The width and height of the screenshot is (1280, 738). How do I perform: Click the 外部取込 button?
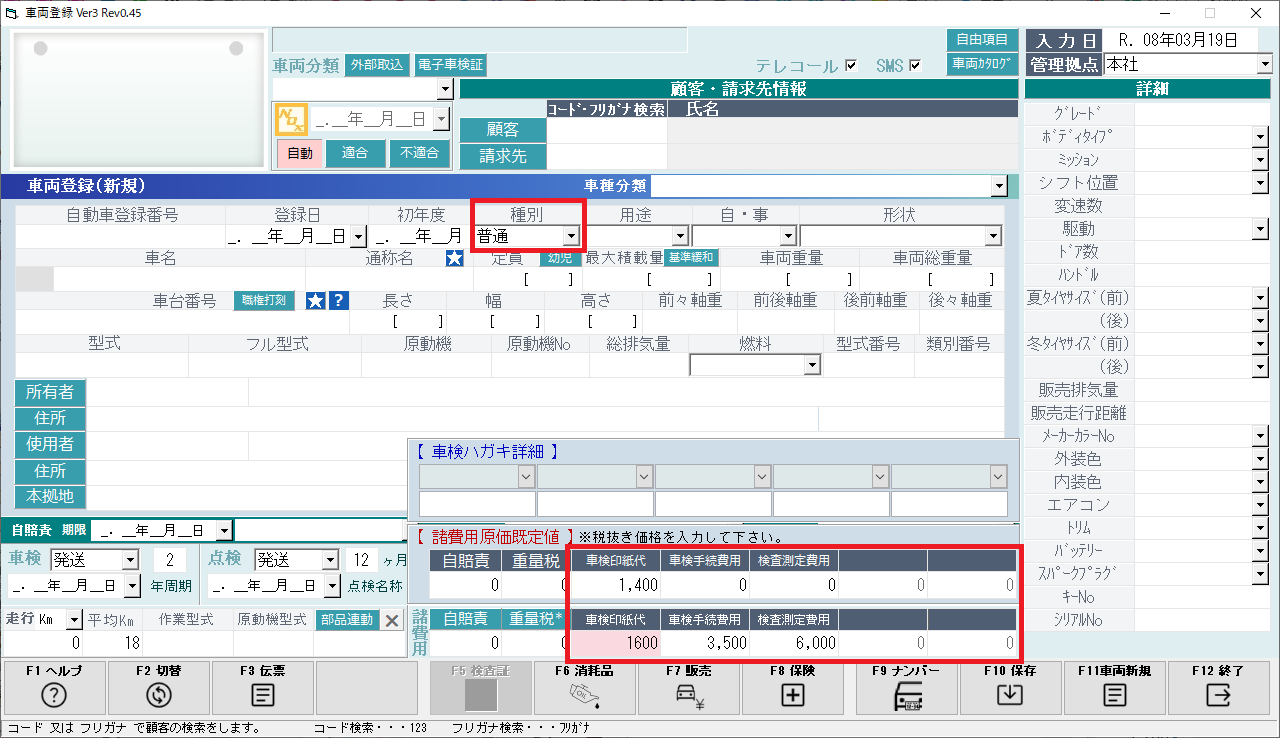(x=377, y=65)
